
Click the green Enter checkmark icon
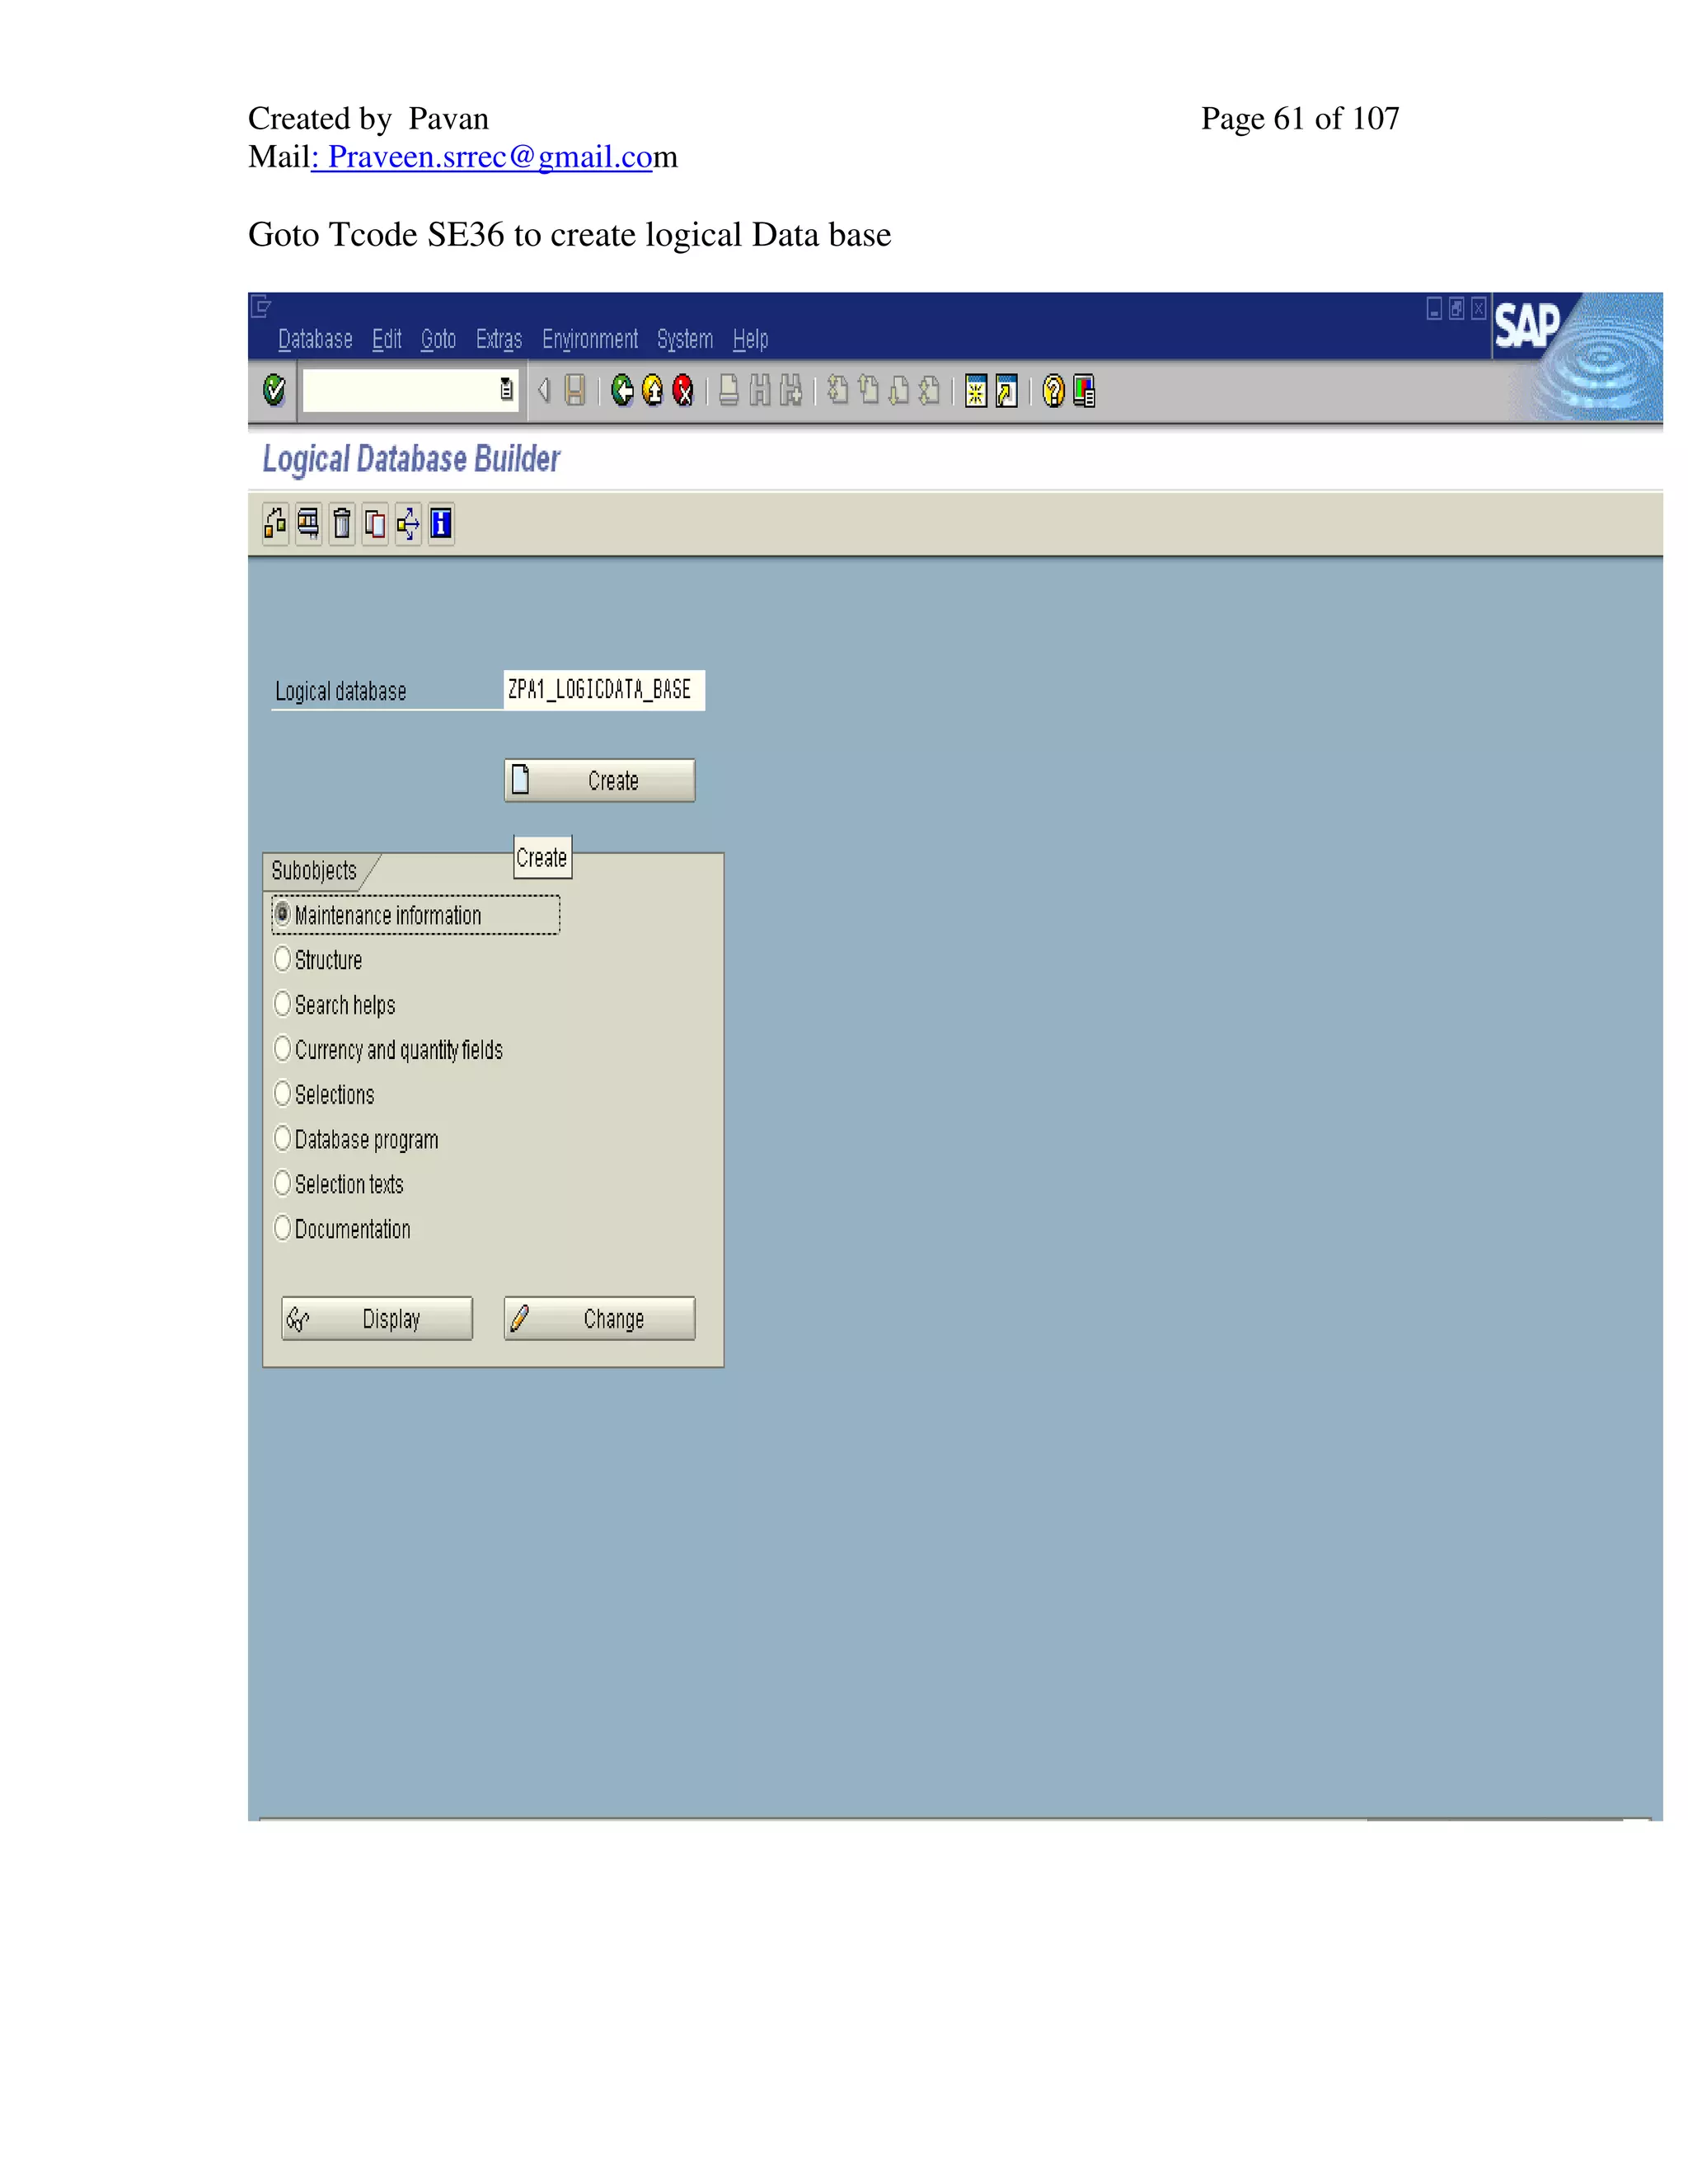point(274,390)
